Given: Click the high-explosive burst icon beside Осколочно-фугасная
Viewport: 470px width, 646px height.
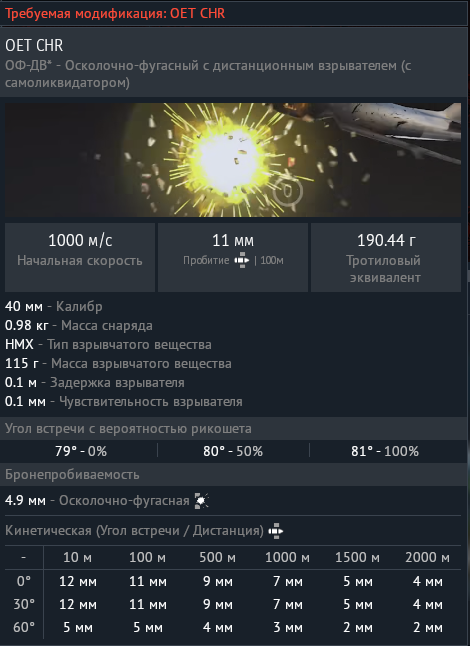Looking at the screenshot, I should [x=202, y=501].
